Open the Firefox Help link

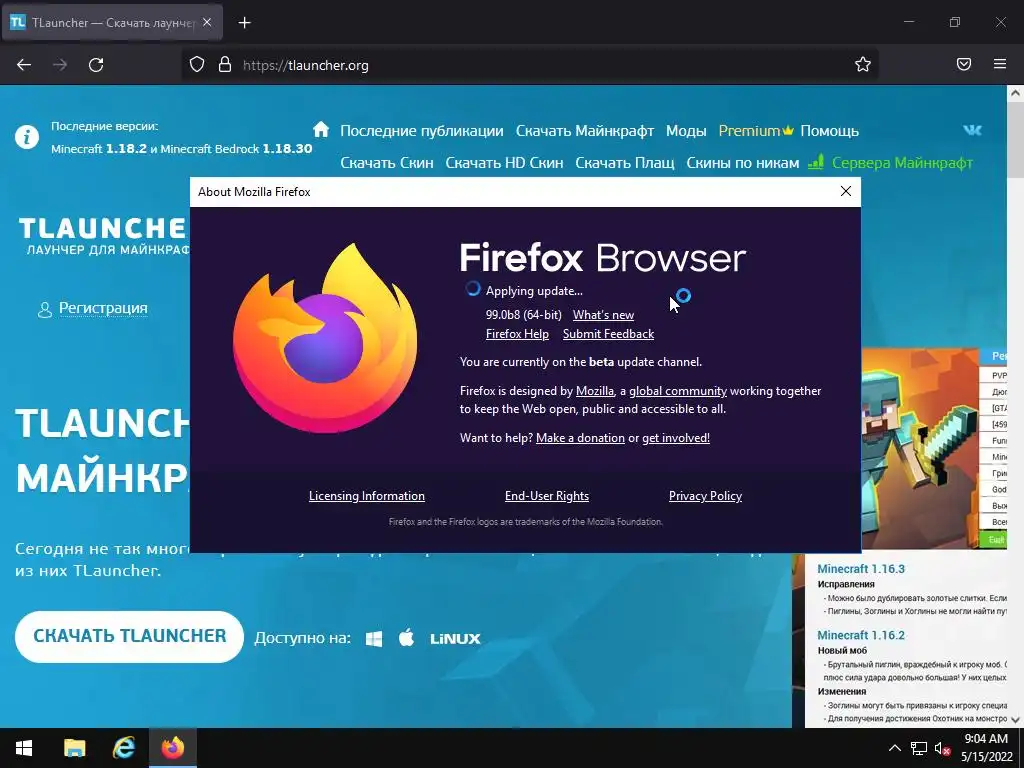tap(517, 334)
